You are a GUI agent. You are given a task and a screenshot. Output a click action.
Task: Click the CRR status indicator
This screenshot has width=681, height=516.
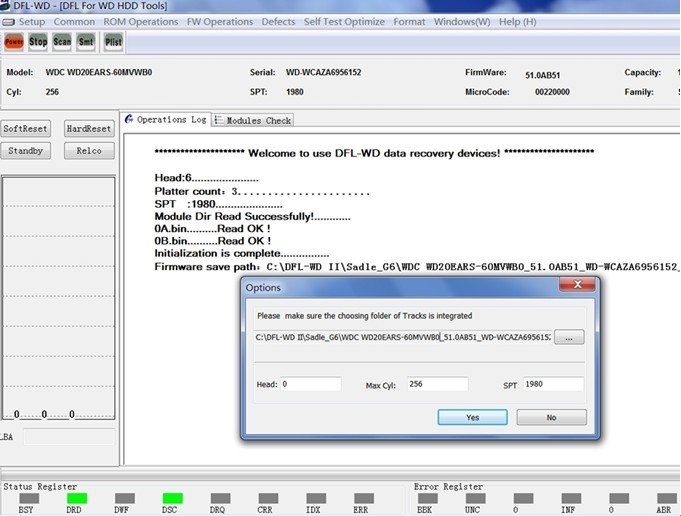tap(268, 498)
